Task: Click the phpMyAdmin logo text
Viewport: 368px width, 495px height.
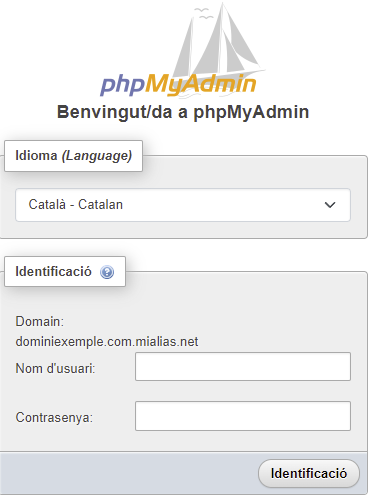Action: coord(178,85)
